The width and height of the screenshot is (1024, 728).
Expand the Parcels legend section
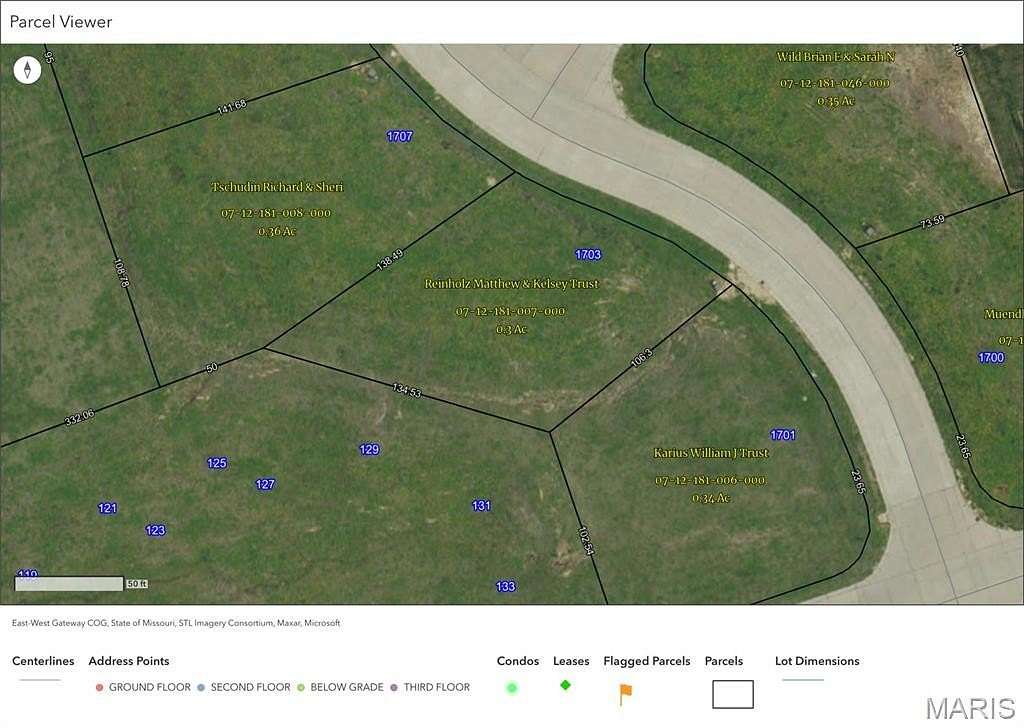(723, 661)
